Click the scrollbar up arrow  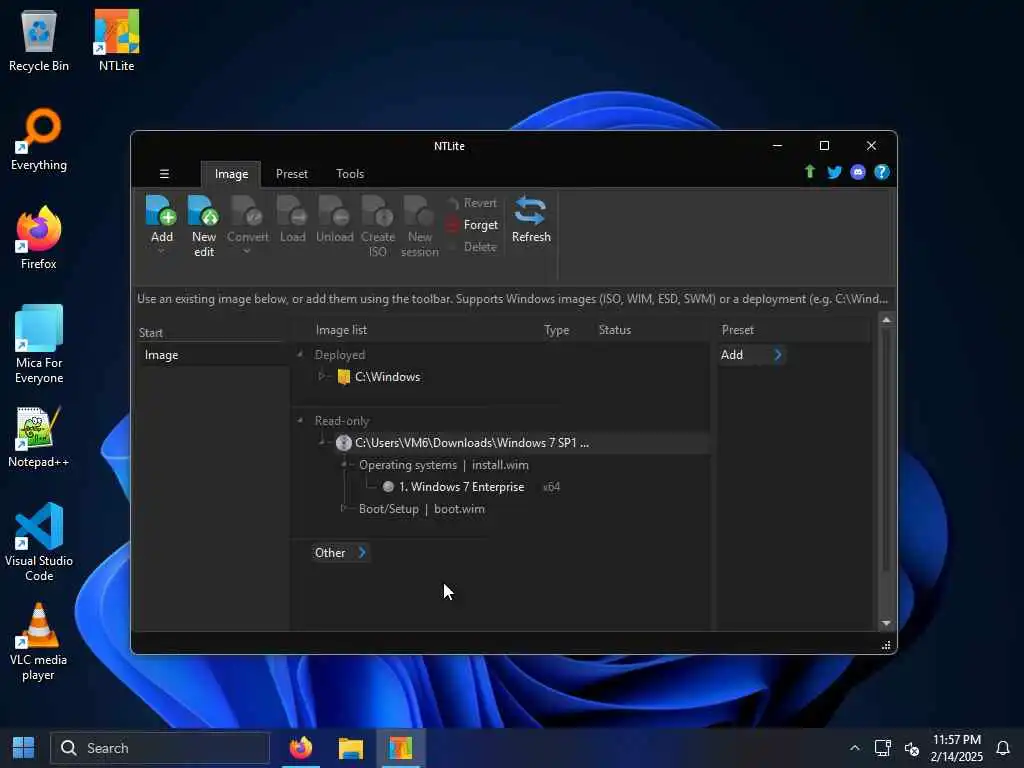[x=886, y=319]
